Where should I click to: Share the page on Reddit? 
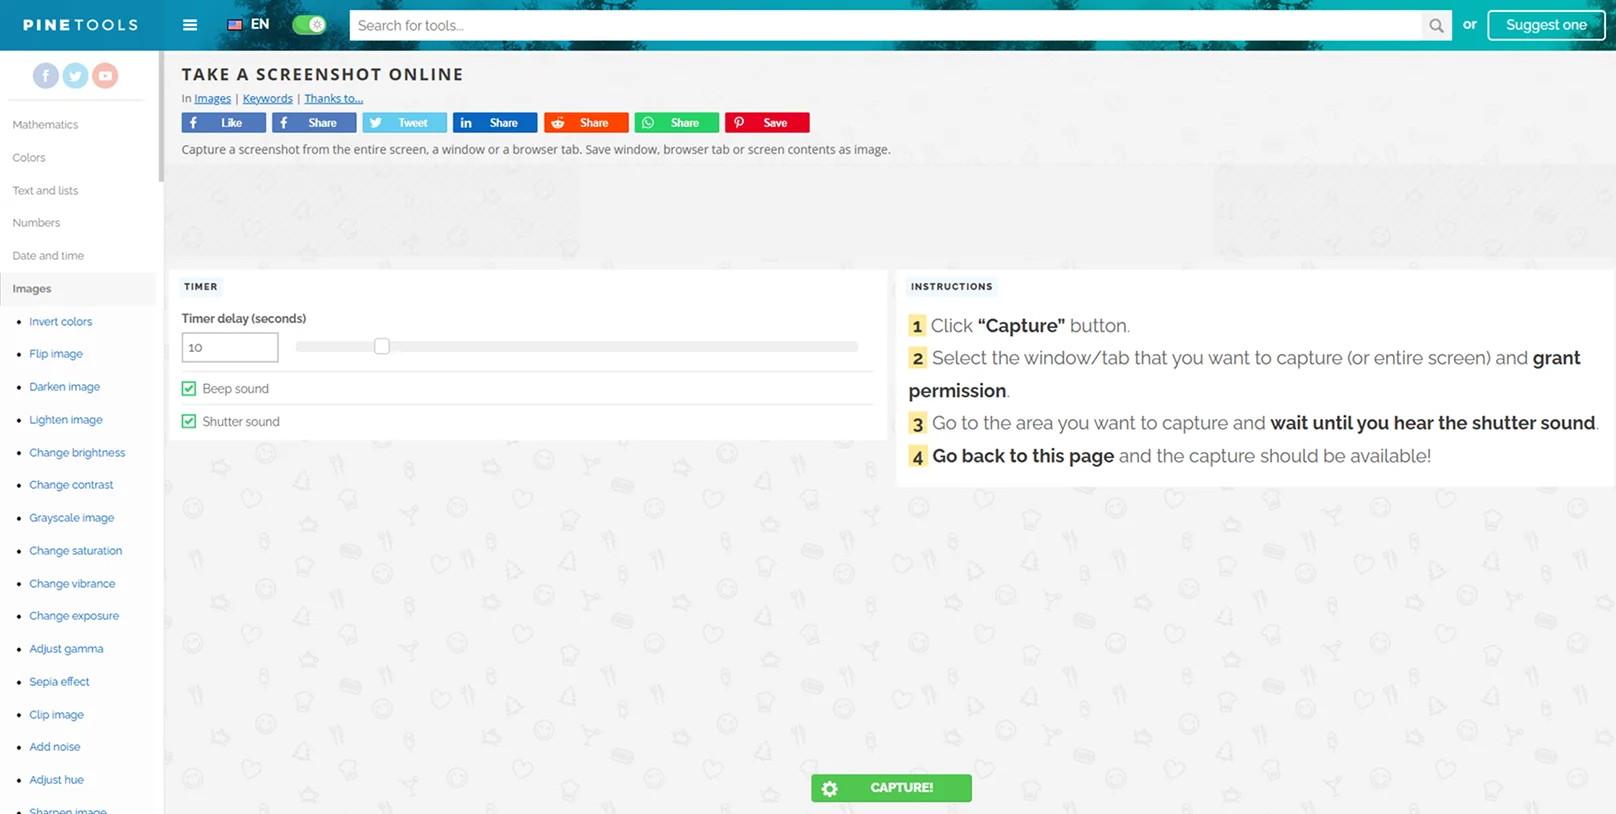(586, 123)
